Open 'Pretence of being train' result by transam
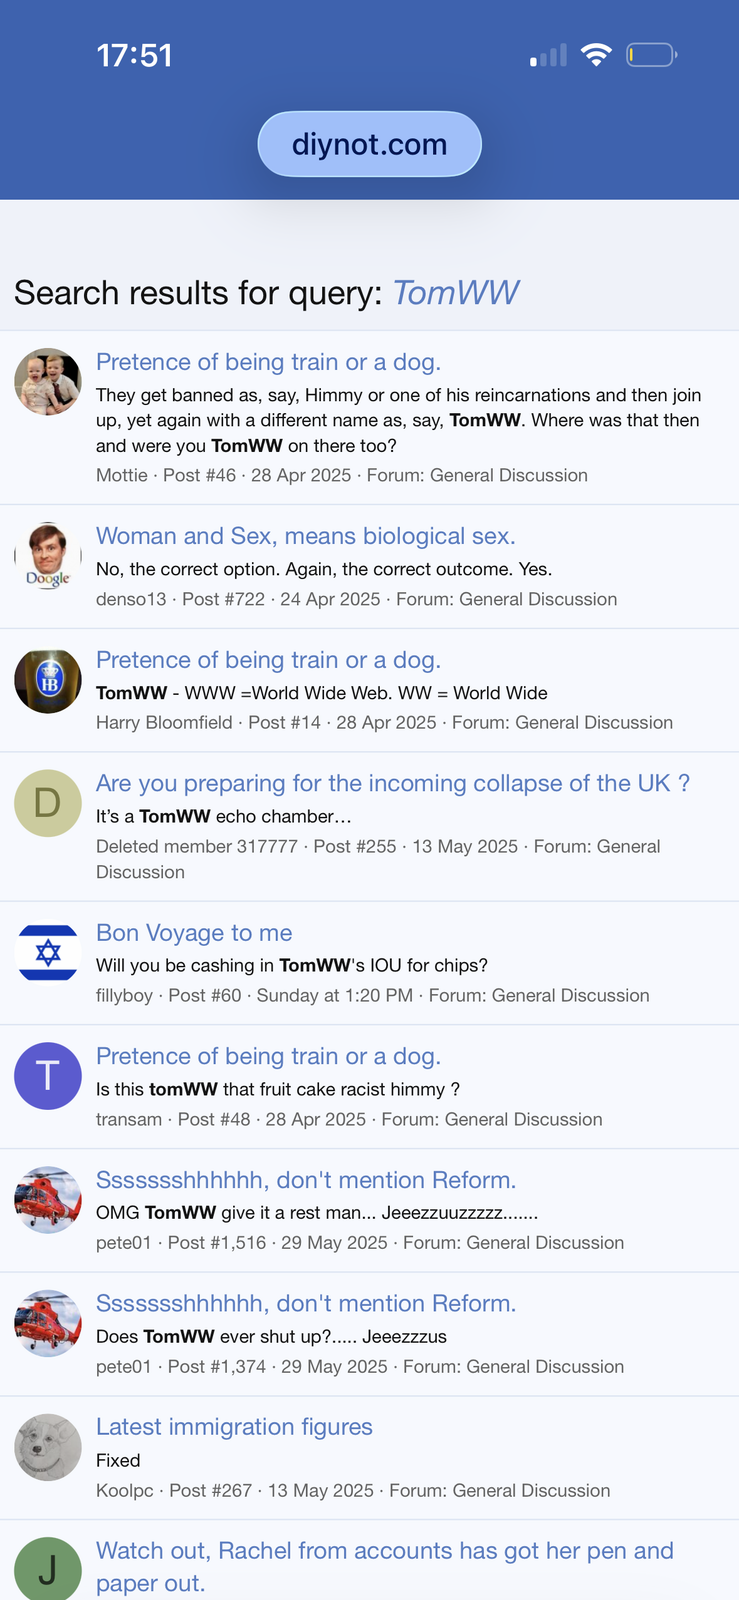739x1600 pixels. (x=268, y=1056)
